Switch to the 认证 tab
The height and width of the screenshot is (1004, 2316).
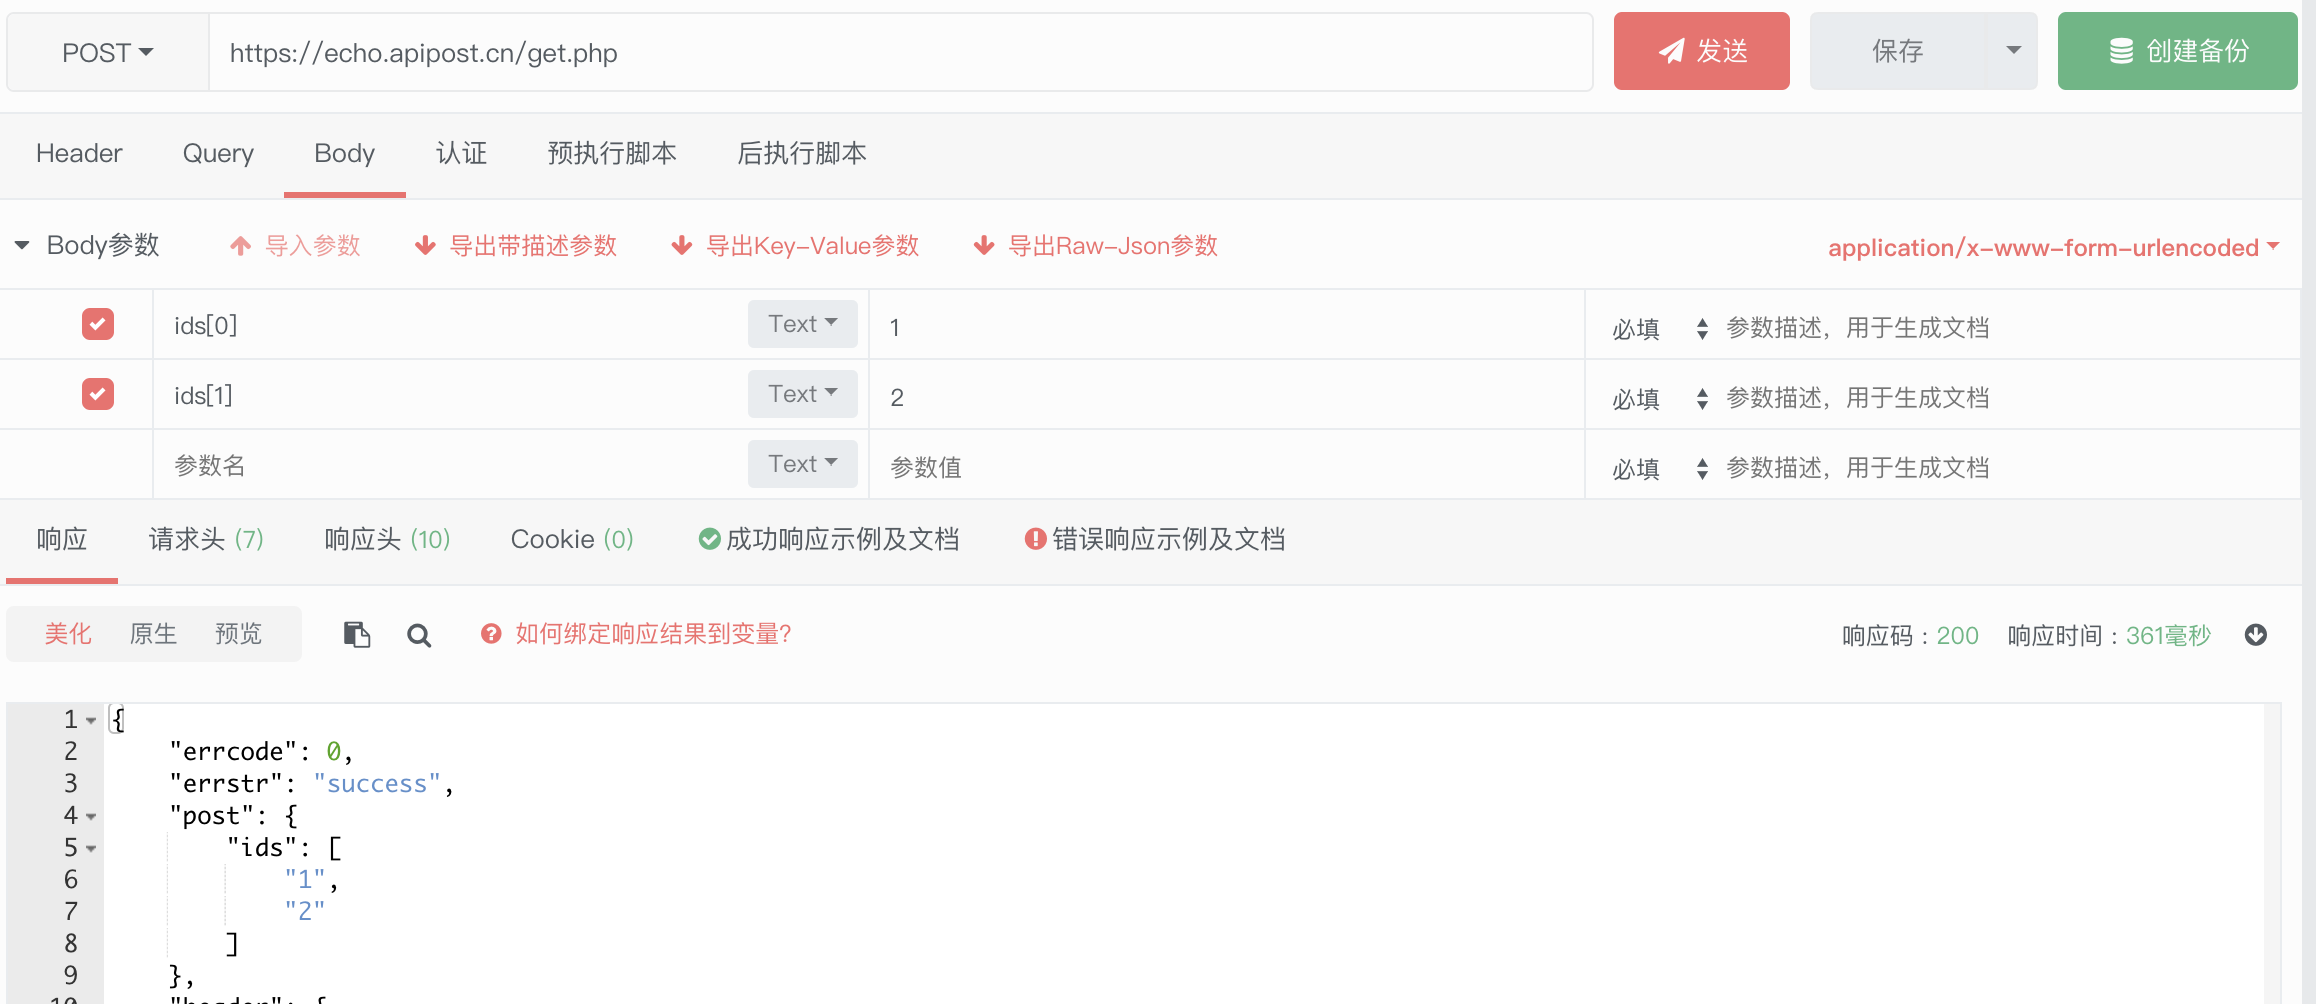tap(461, 153)
